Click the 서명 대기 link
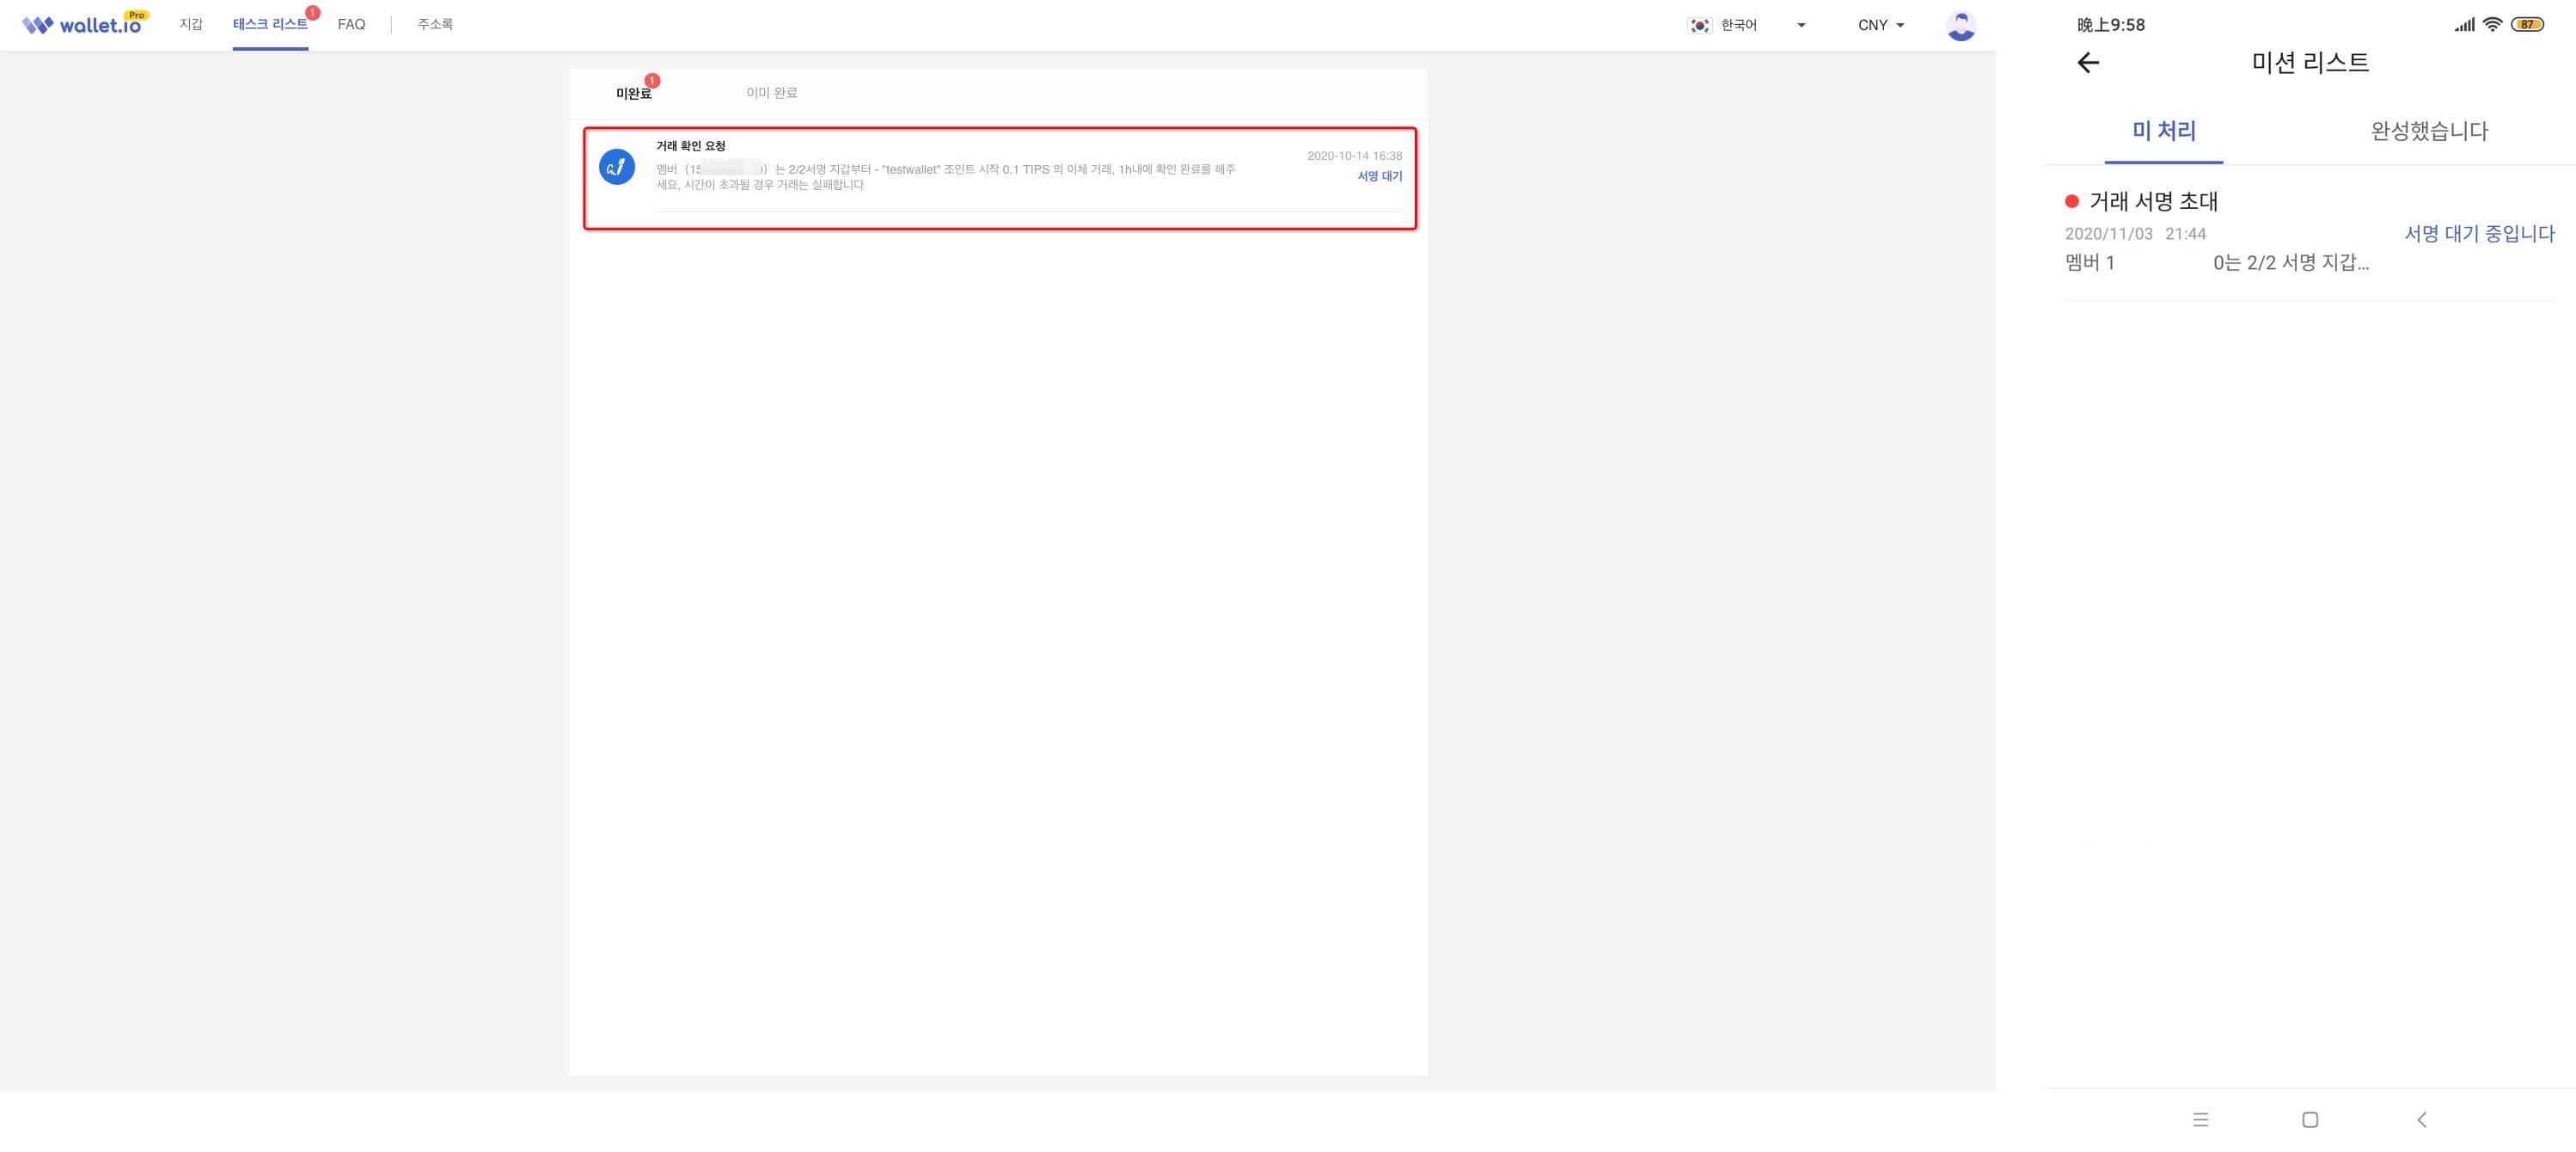The width and height of the screenshot is (2576, 1152). pos(1379,176)
